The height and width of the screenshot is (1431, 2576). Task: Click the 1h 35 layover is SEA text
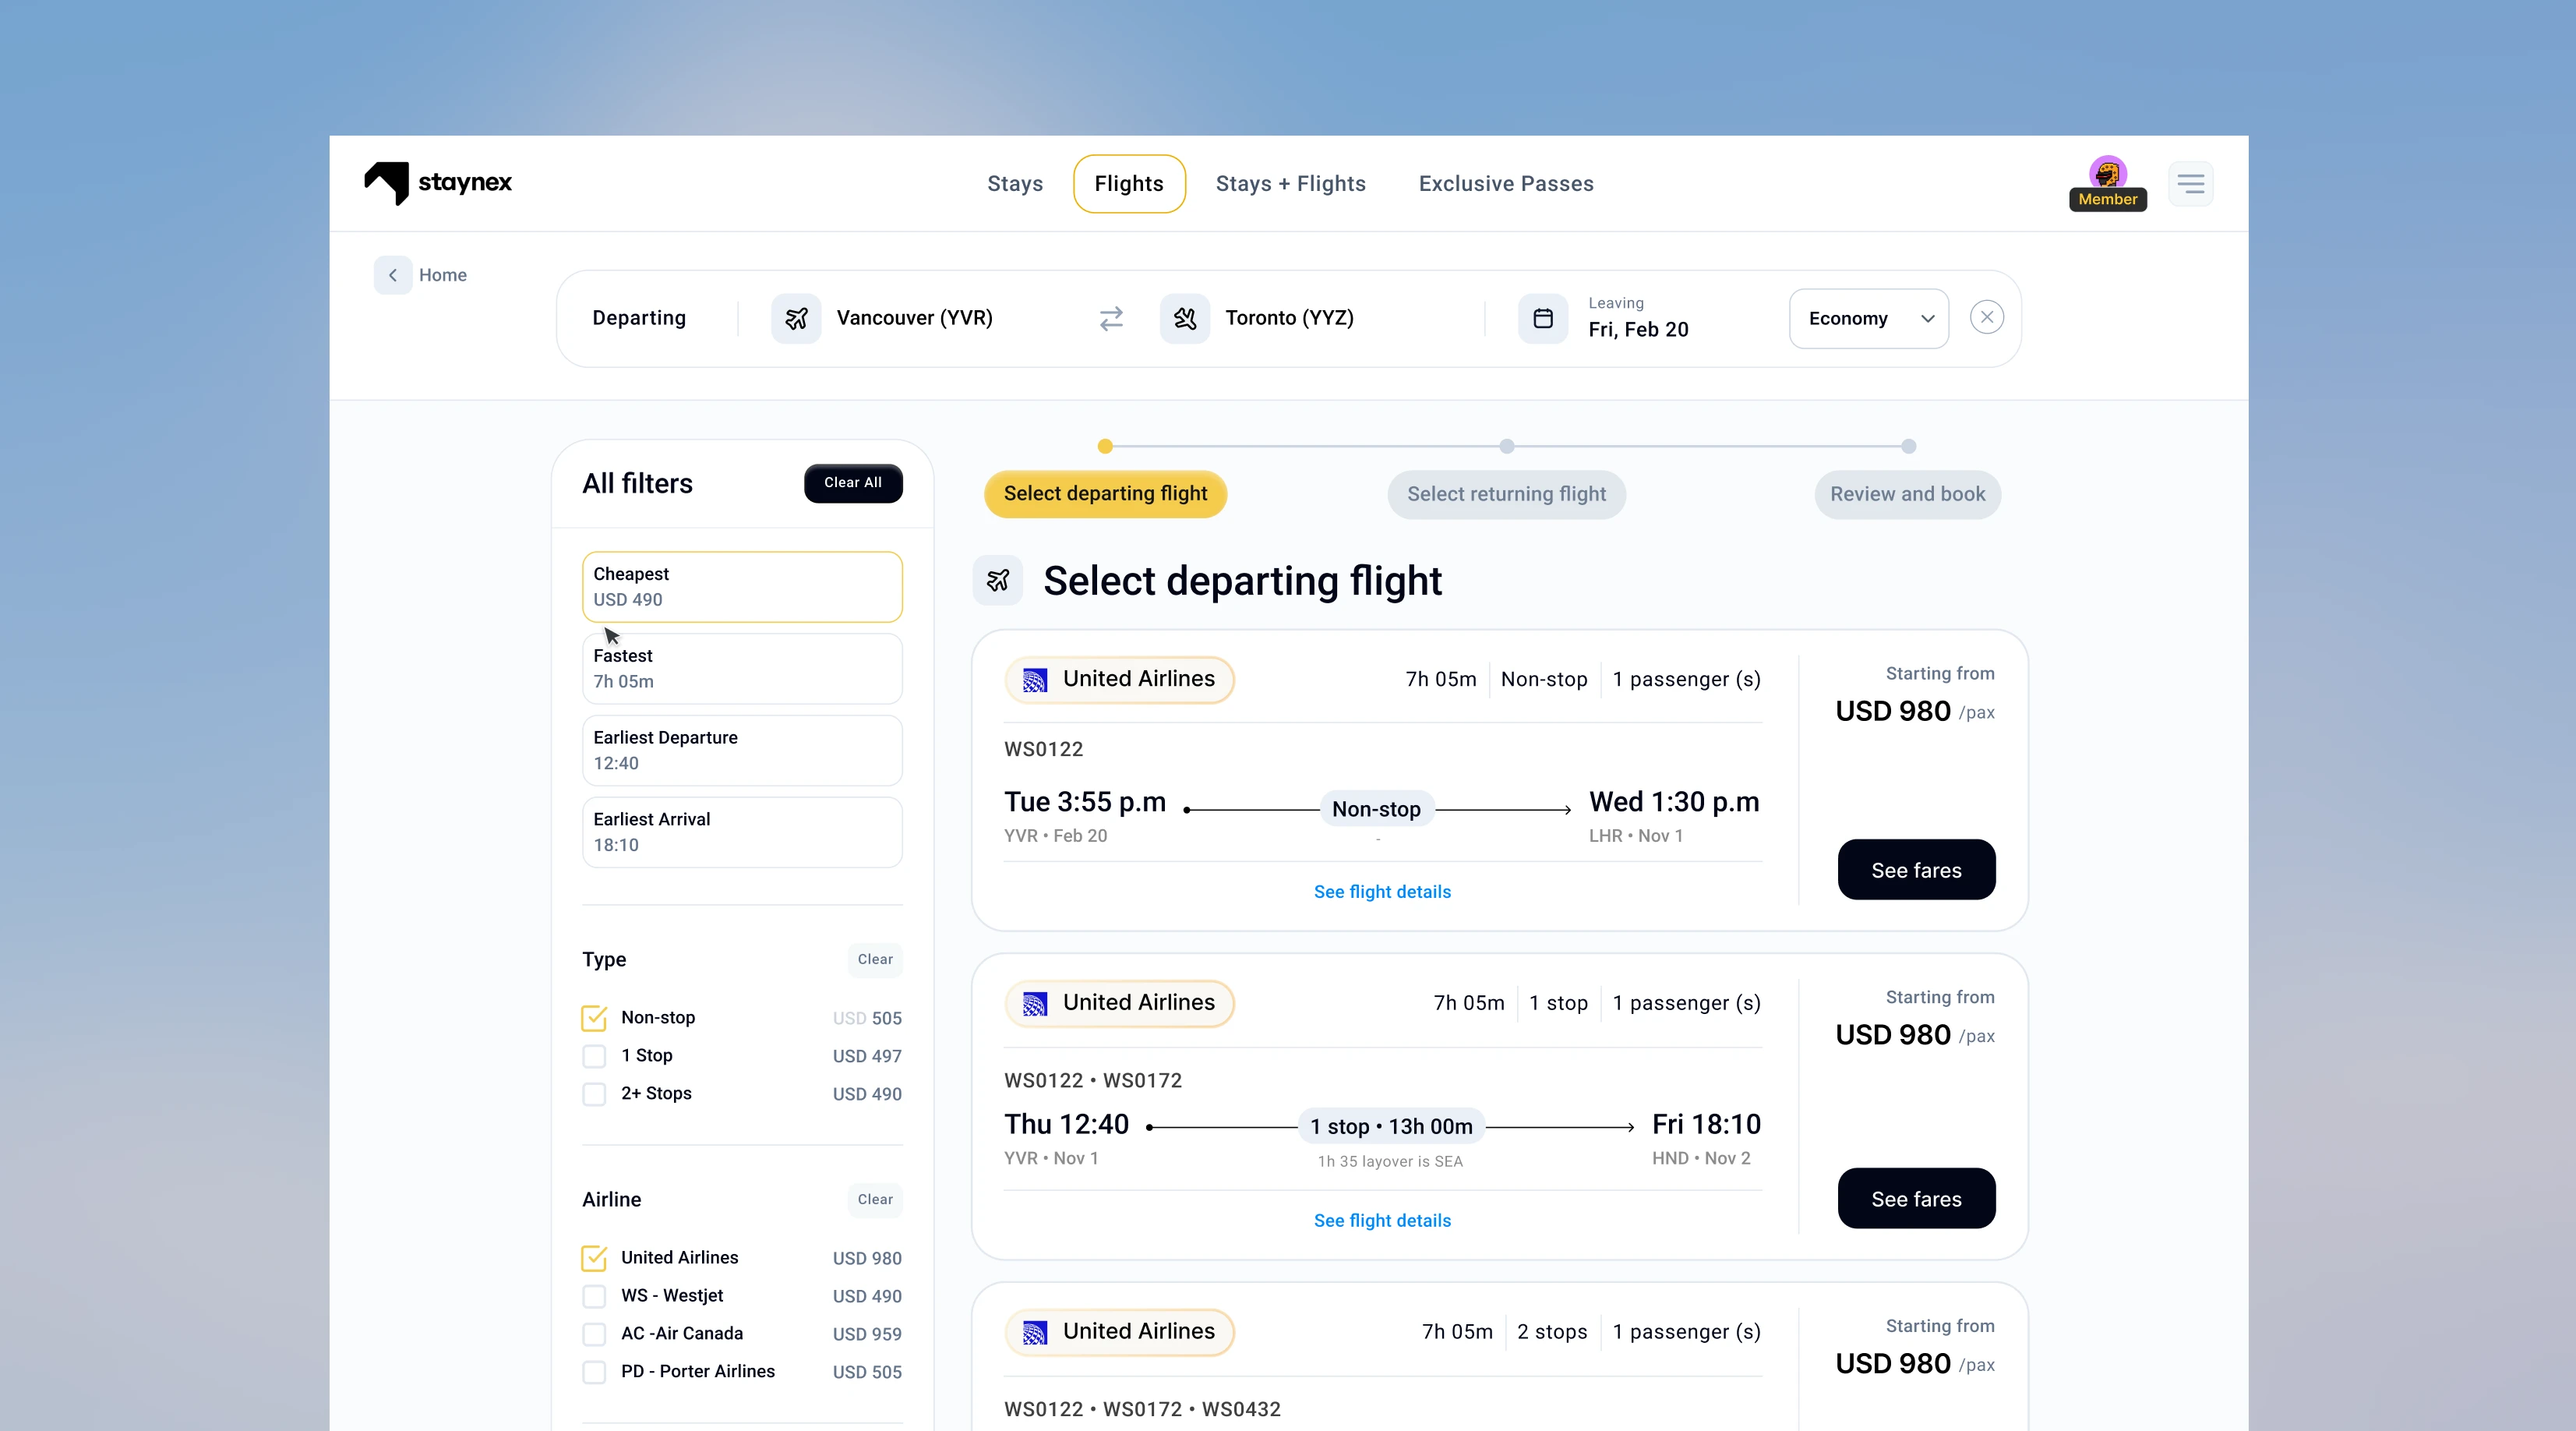click(1390, 1162)
